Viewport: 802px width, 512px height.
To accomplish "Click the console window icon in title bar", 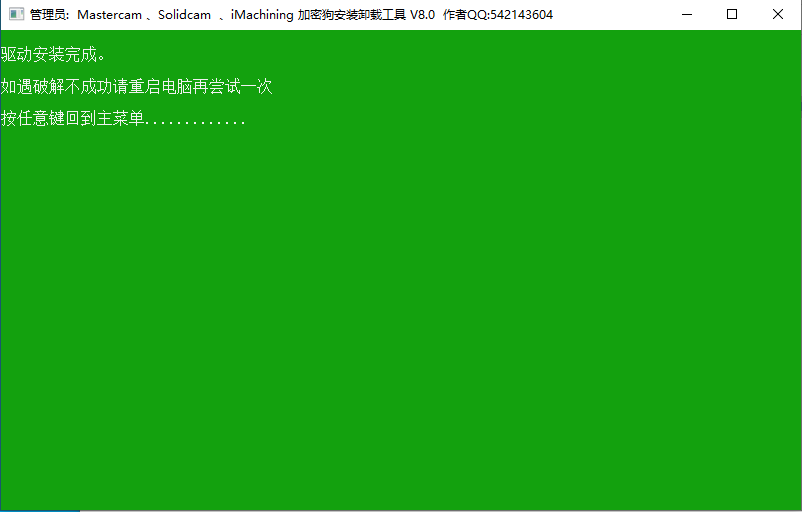I will pos(16,14).
